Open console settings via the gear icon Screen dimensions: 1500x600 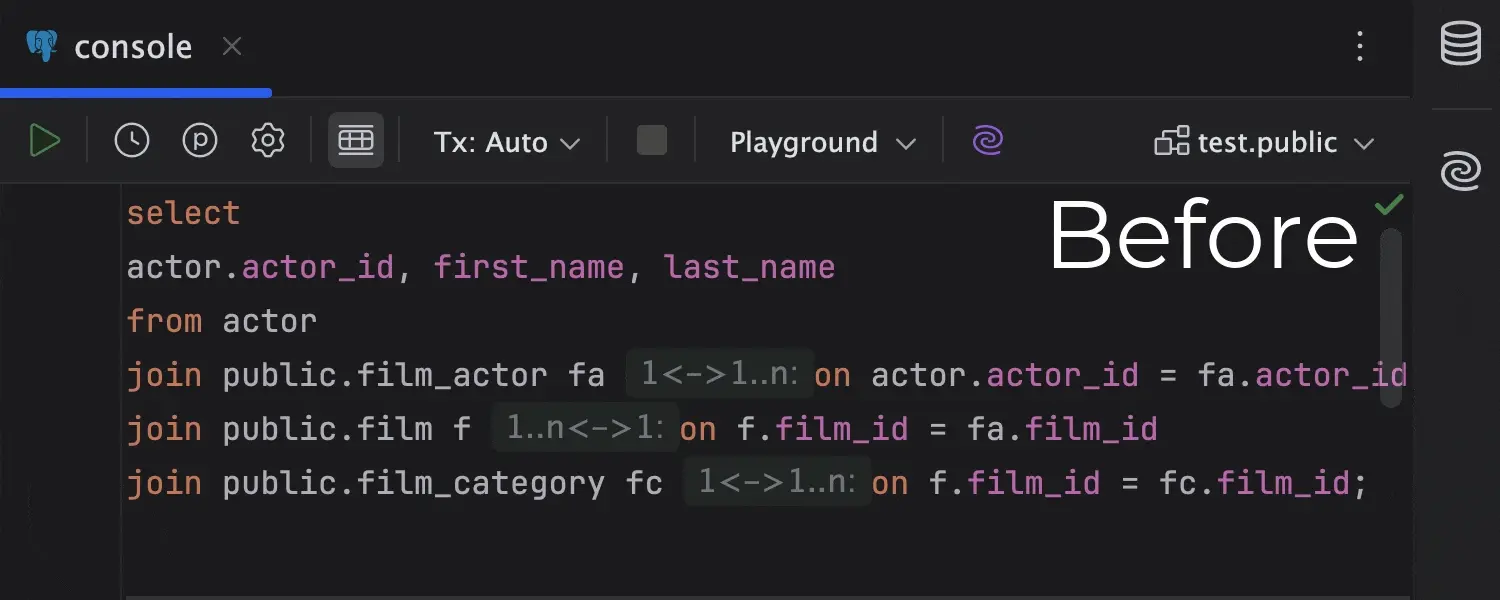(267, 140)
